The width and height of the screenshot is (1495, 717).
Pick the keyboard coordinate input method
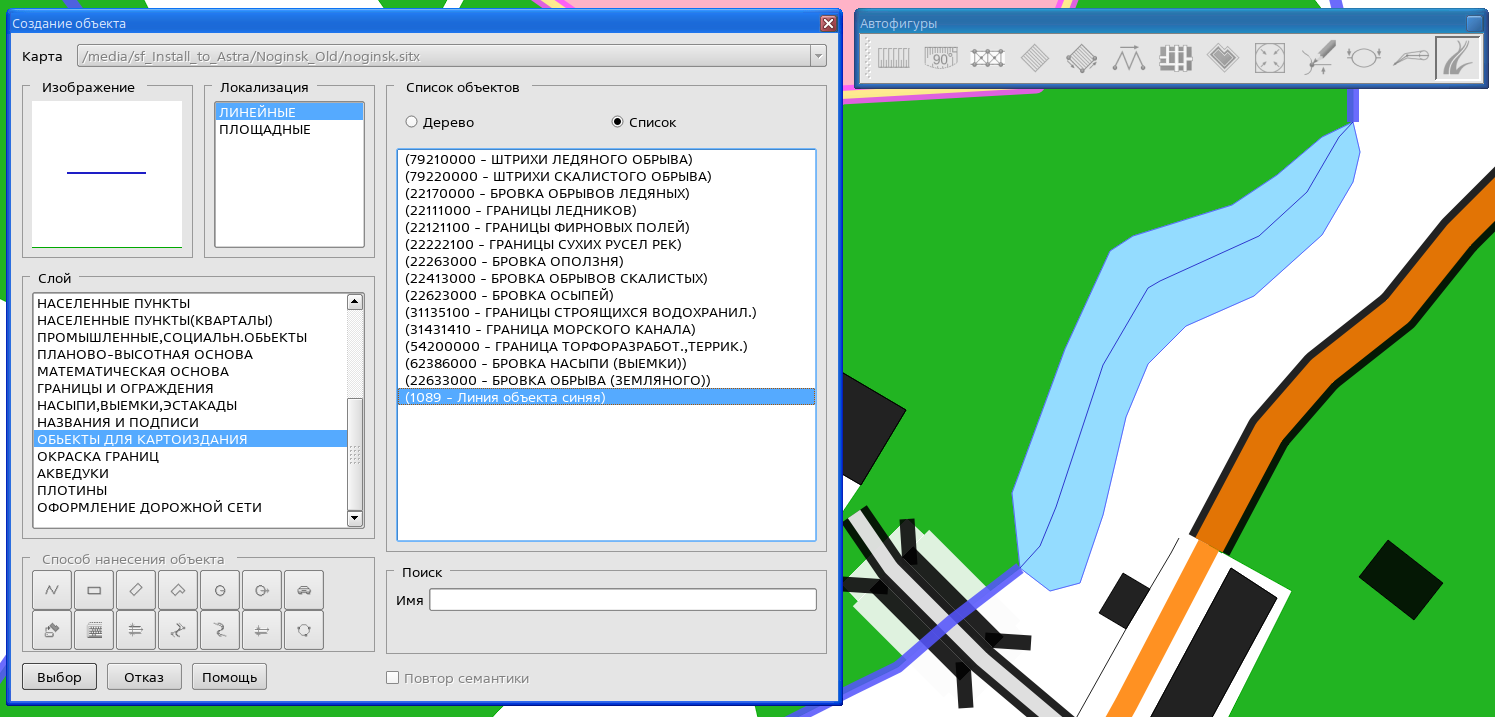94,630
